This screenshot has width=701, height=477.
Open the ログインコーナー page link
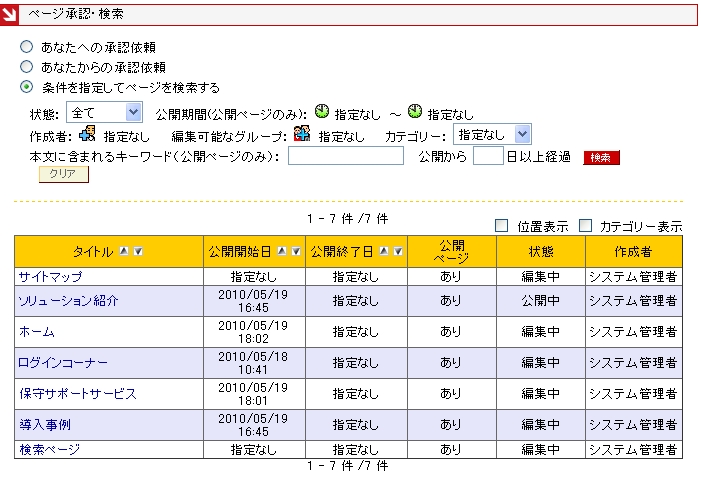click(63, 363)
